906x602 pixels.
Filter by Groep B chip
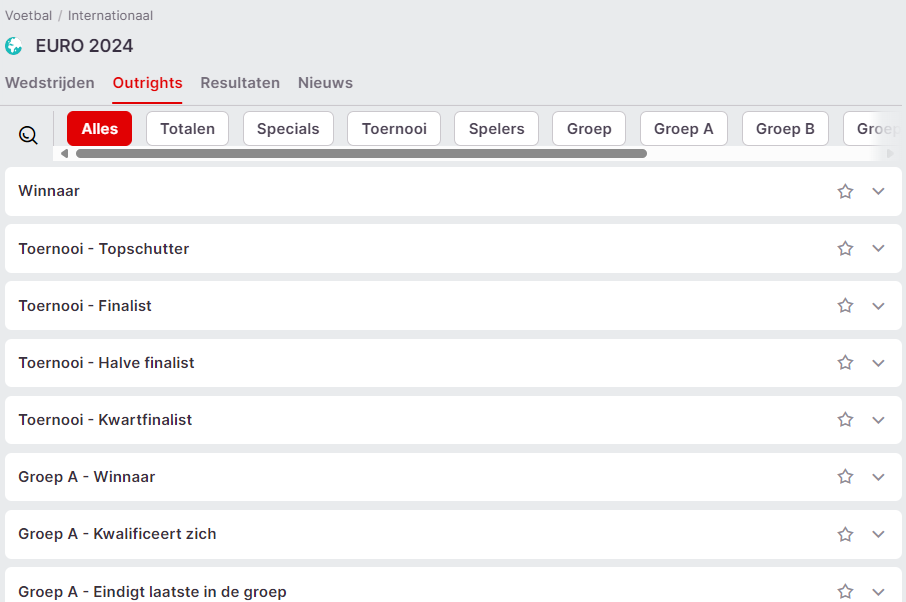[785, 128]
